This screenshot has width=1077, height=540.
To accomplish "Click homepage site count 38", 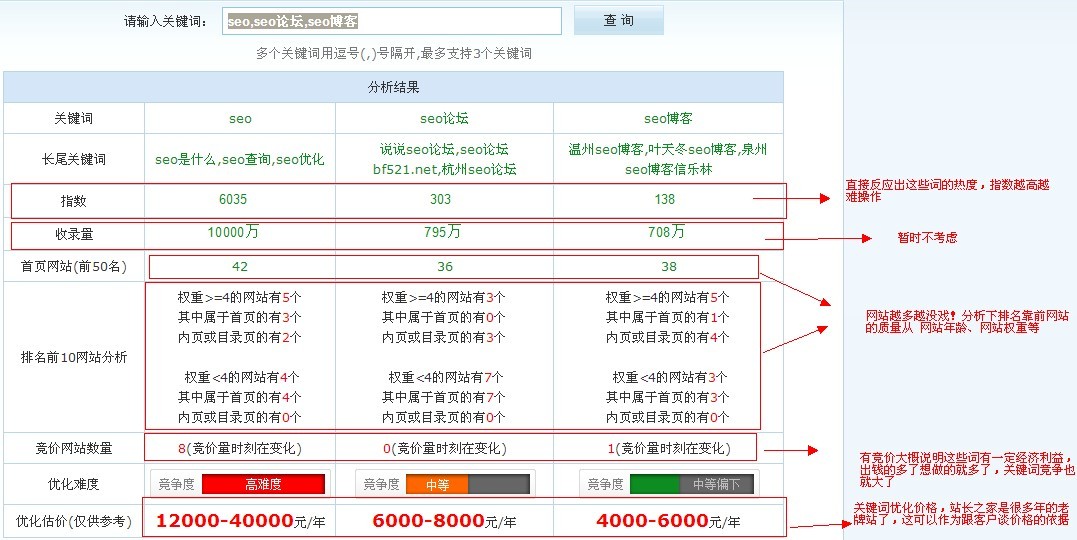I will click(x=669, y=267).
